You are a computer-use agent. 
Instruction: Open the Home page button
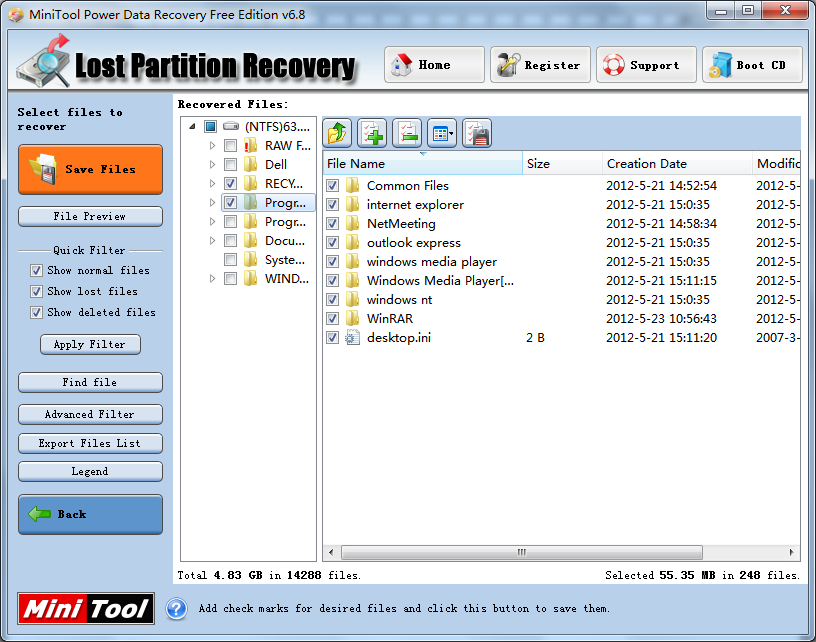pos(434,65)
